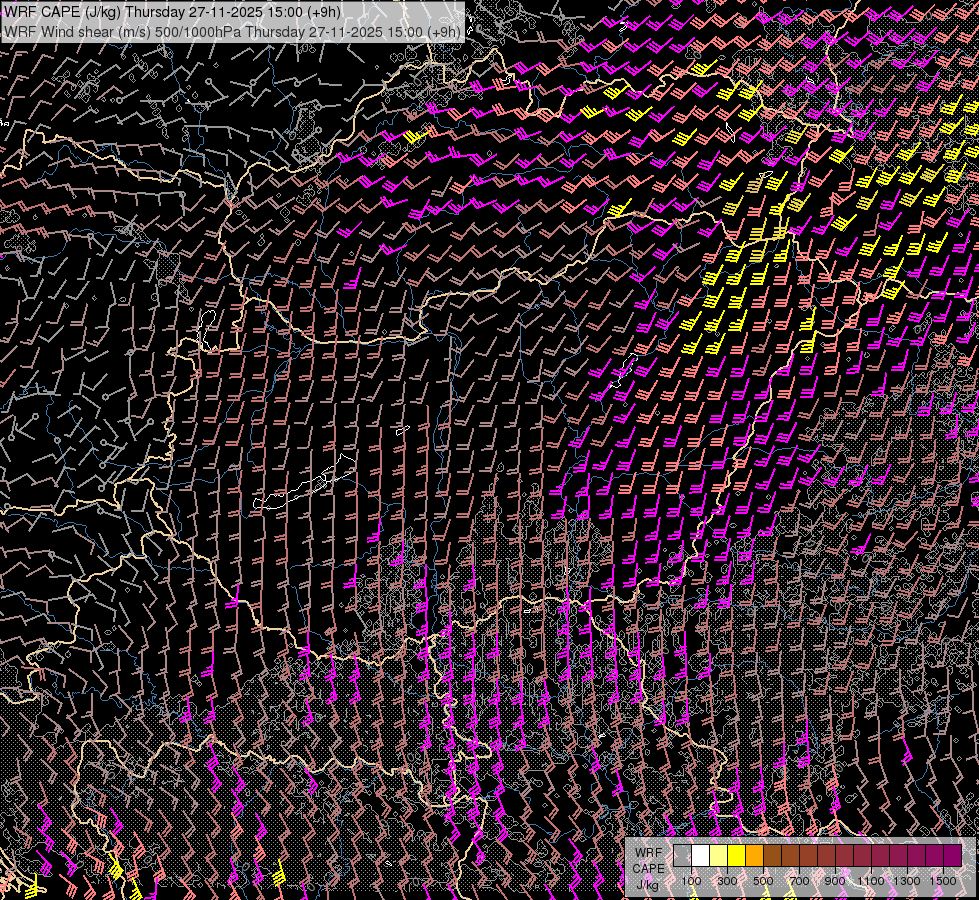Select the 1100 legend tick label
Image resolution: width=979 pixels, height=900 pixels.
click(871, 881)
